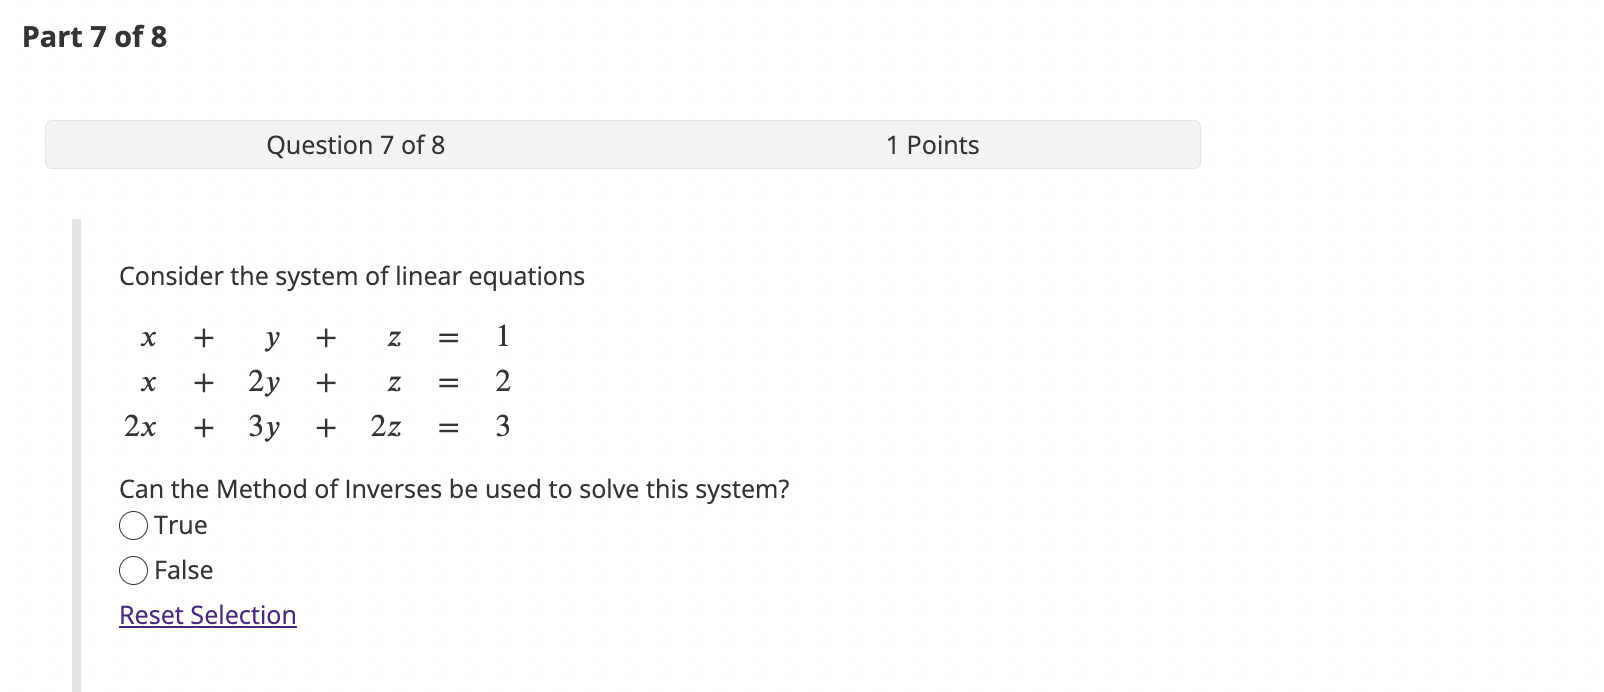
Task: Mark False for the inverses question
Action: click(x=133, y=569)
